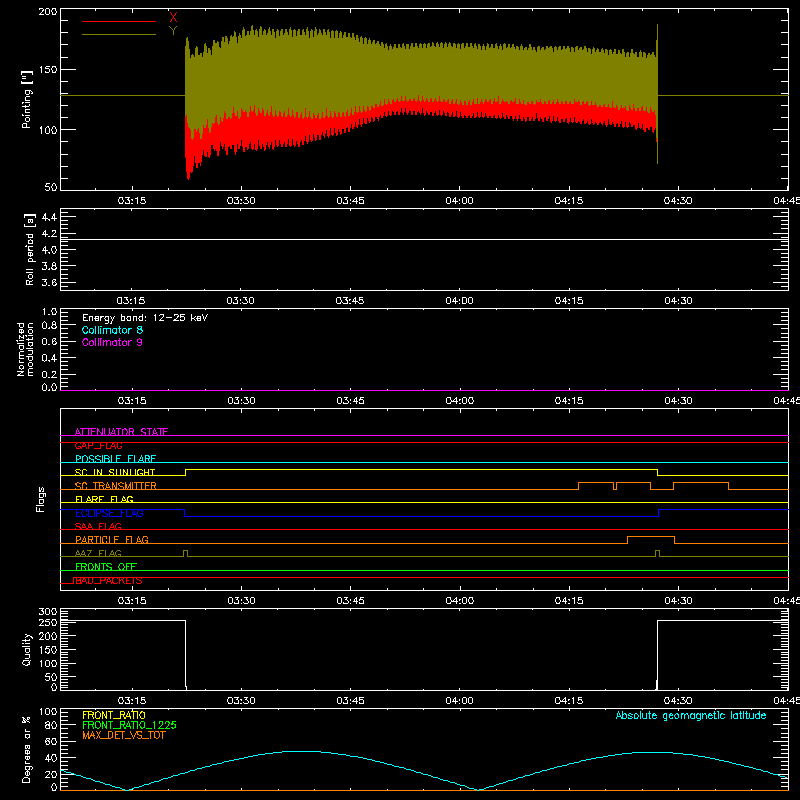Image resolution: width=800 pixels, height=800 pixels.
Task: Click the Pointing axis title
Action: pos(27,99)
